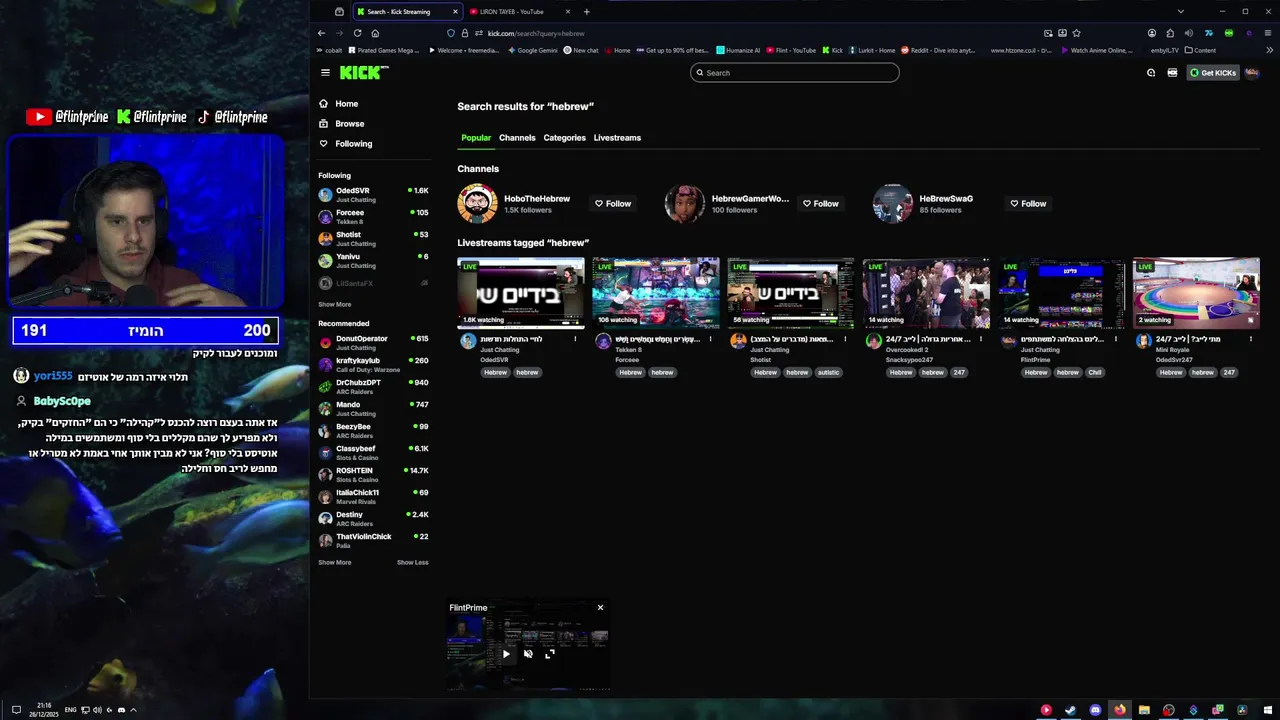The image size is (1280, 720).
Task: Go to browser home page
Action: point(375,33)
